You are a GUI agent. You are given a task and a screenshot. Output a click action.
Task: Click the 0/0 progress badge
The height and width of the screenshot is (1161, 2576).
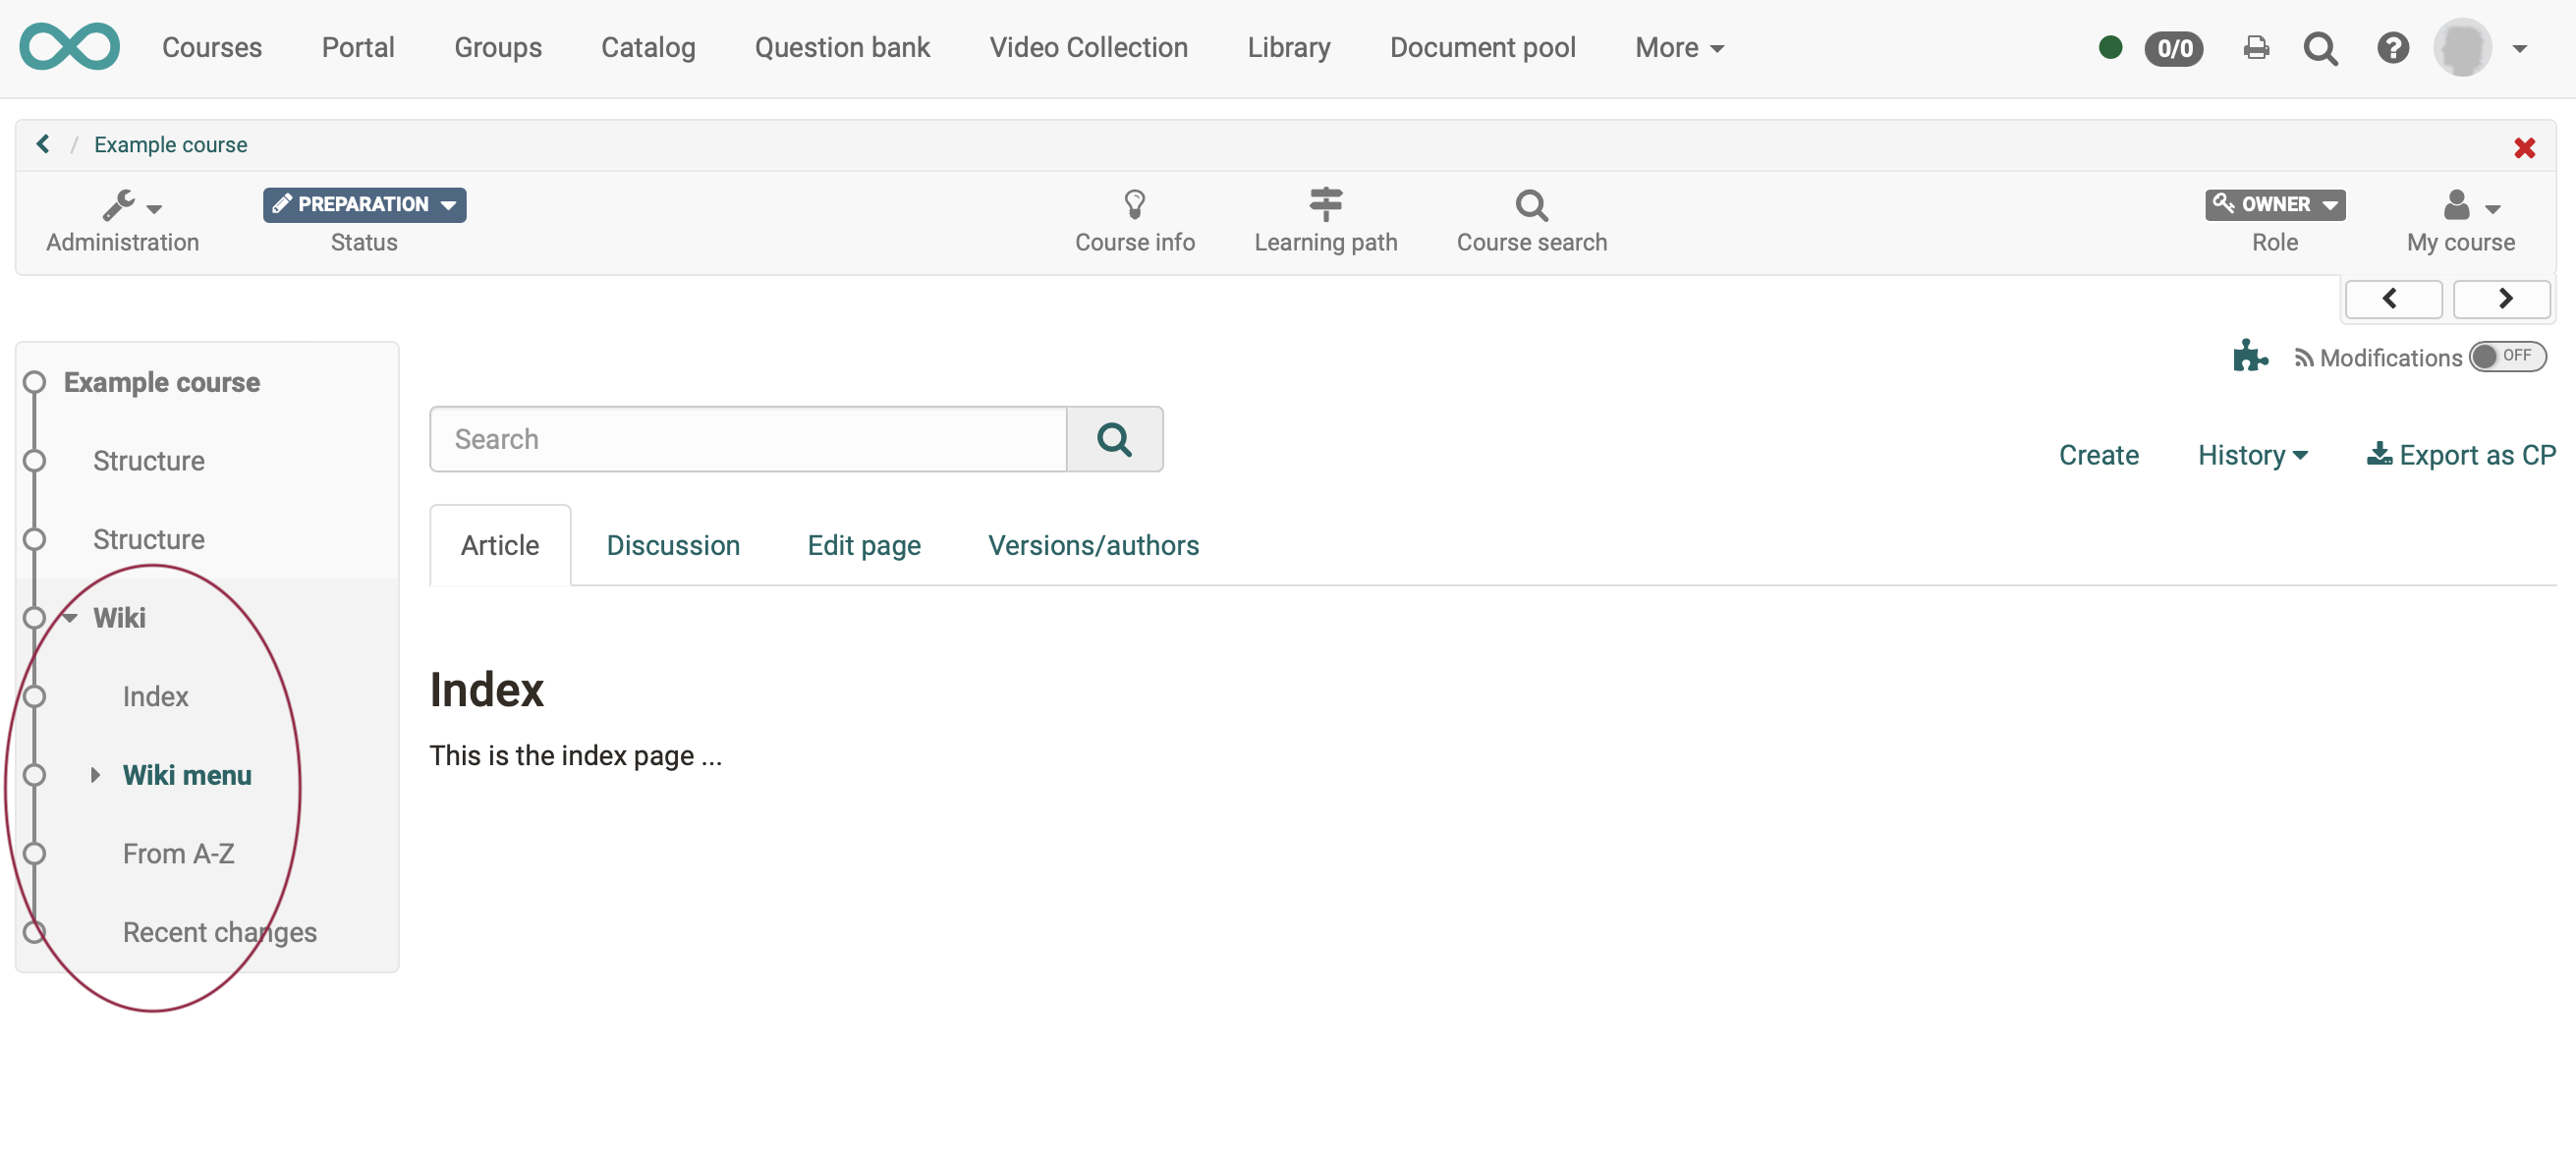tap(2174, 47)
